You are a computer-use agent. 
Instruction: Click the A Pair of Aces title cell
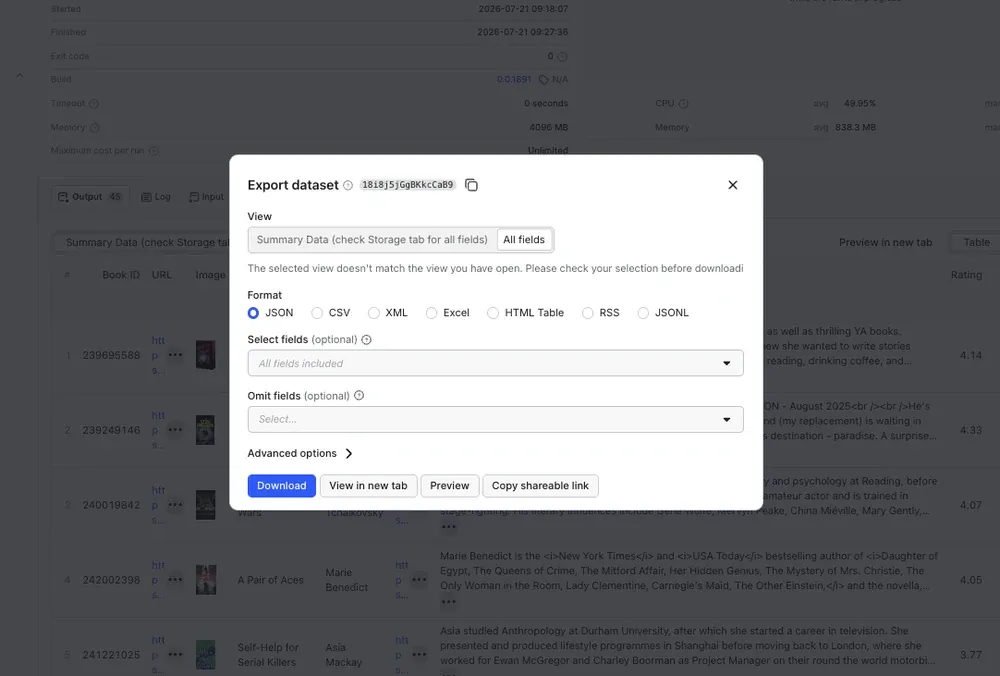(x=270, y=580)
